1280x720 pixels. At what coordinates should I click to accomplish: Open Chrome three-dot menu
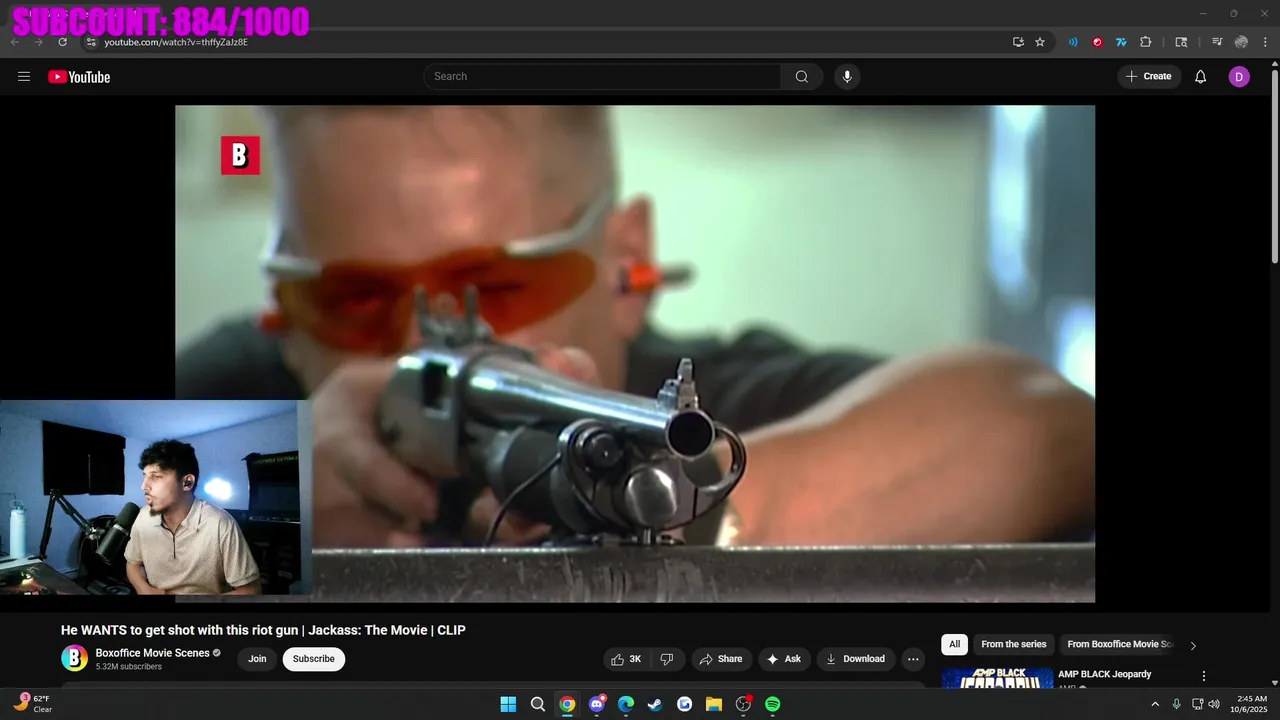(1266, 42)
